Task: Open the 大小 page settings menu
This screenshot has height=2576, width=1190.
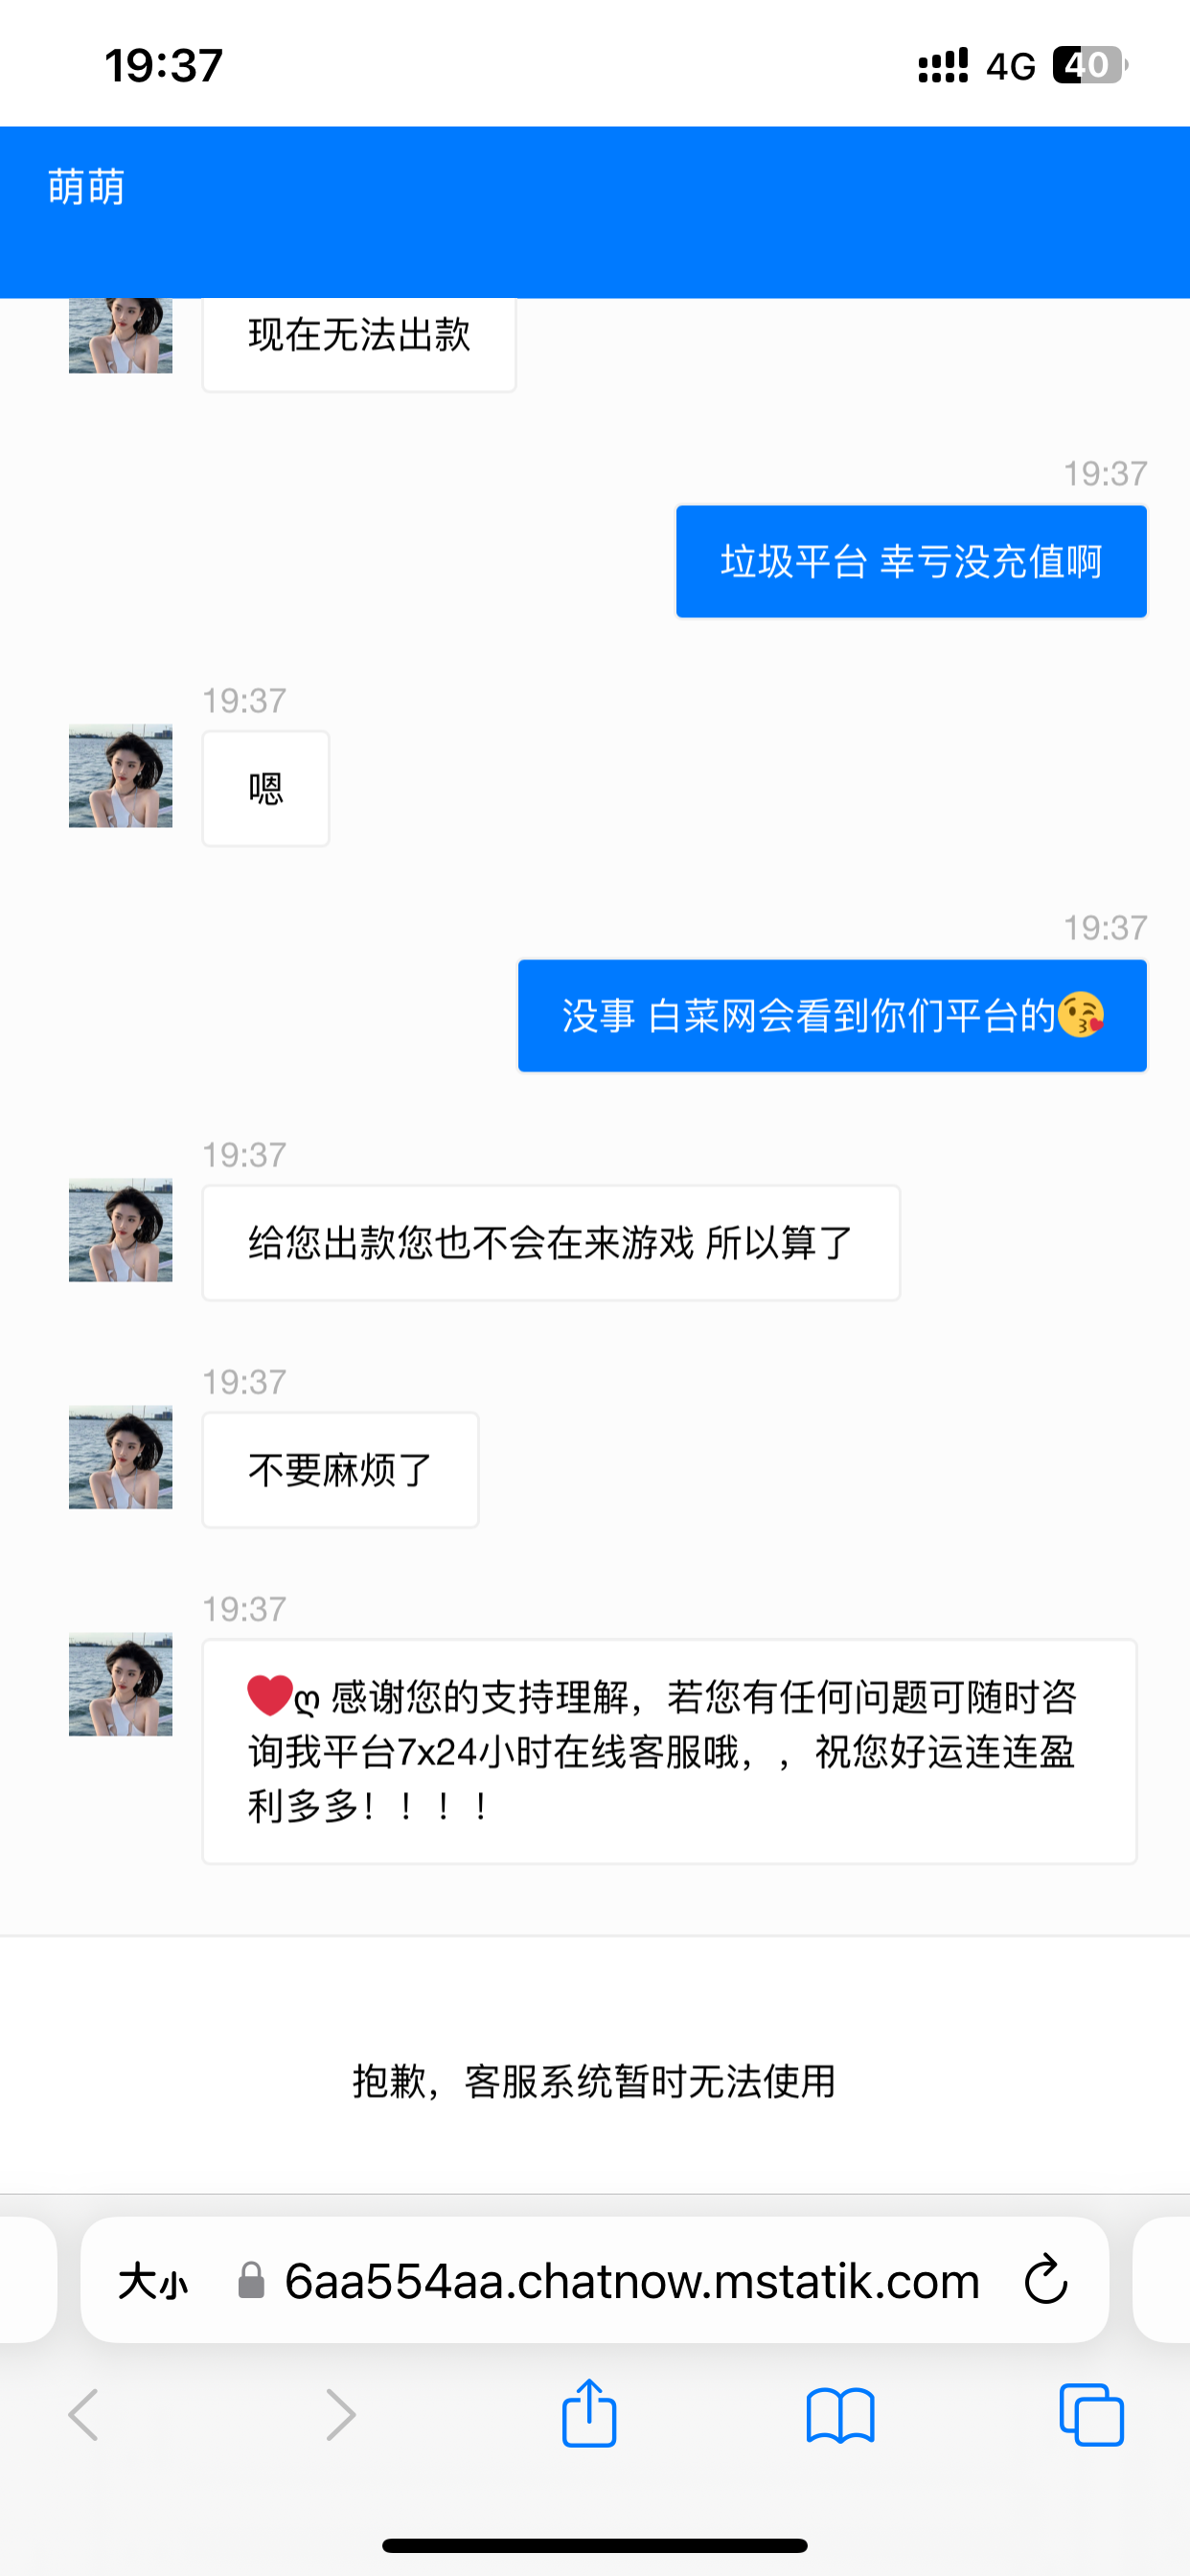Action: coord(153,2282)
